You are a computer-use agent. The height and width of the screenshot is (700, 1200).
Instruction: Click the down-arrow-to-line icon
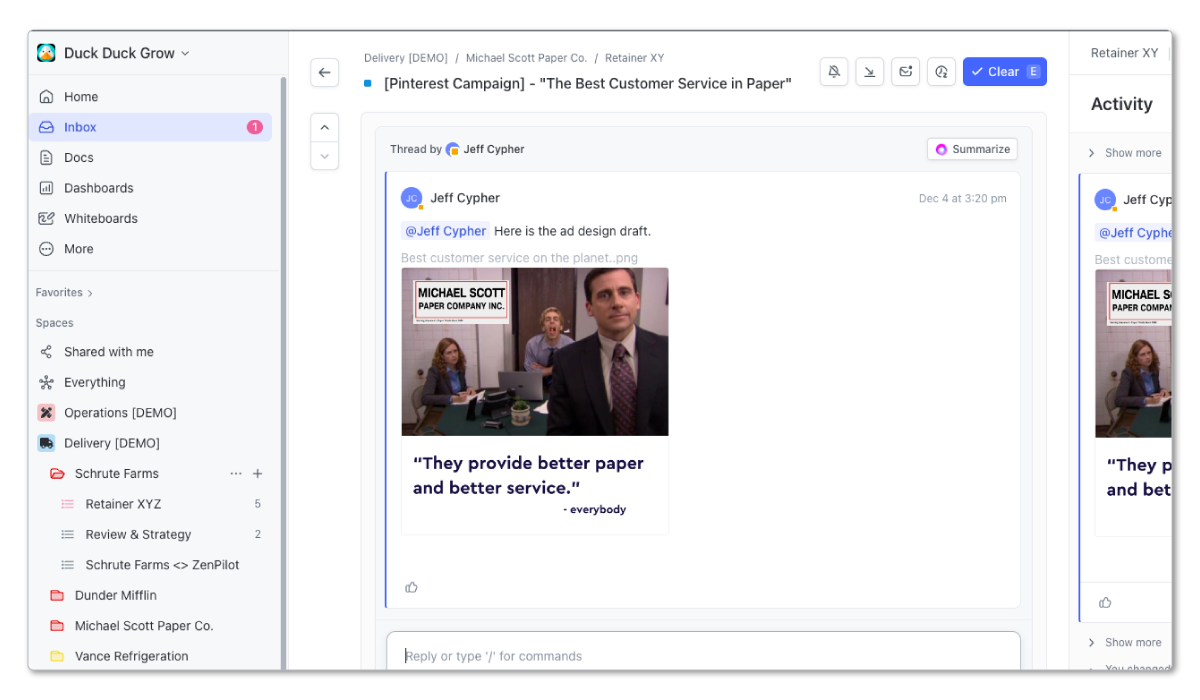(x=870, y=72)
